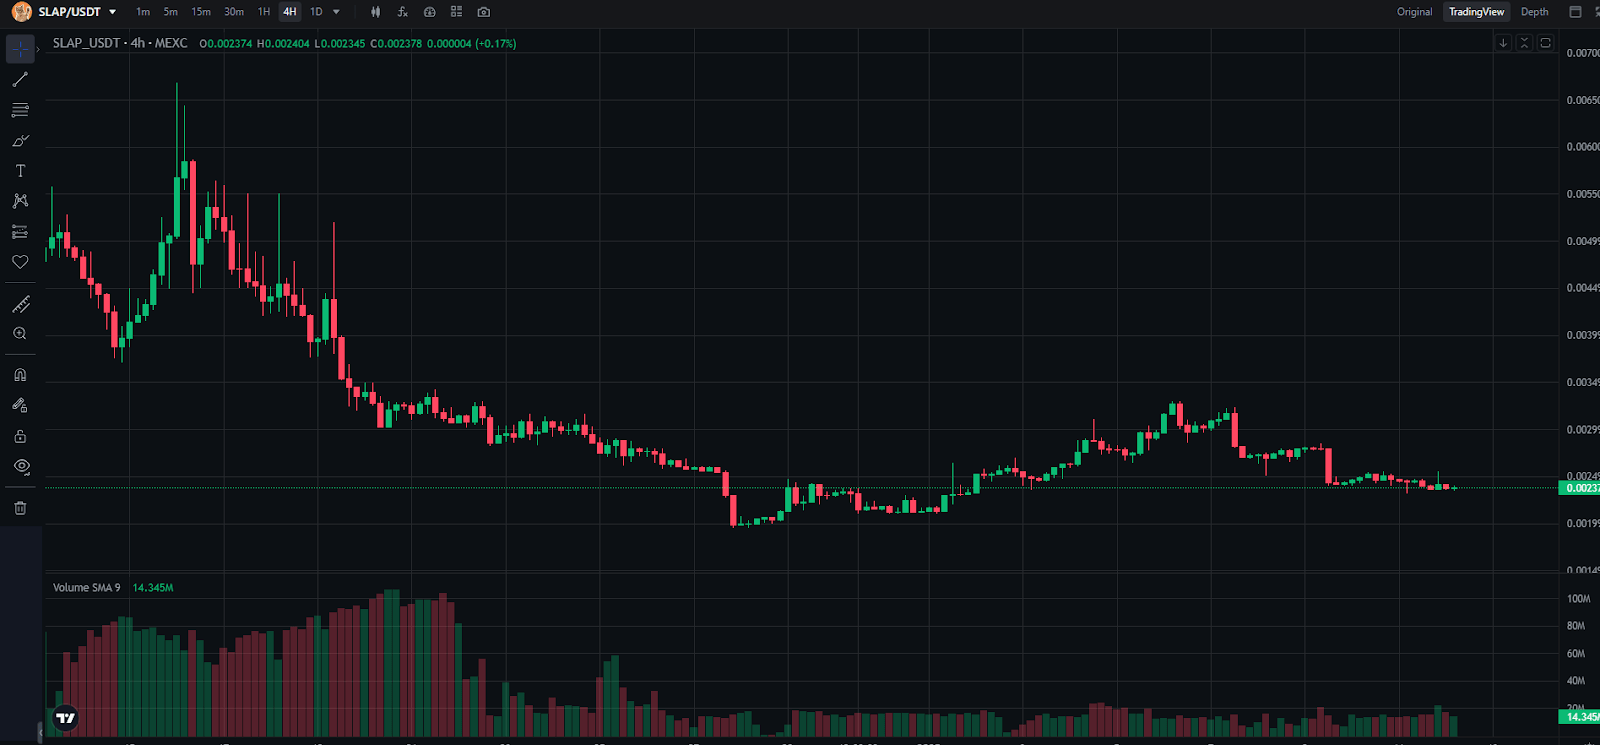The width and height of the screenshot is (1600, 745).
Task: Open the XABCD pattern tool
Action: pos(20,200)
